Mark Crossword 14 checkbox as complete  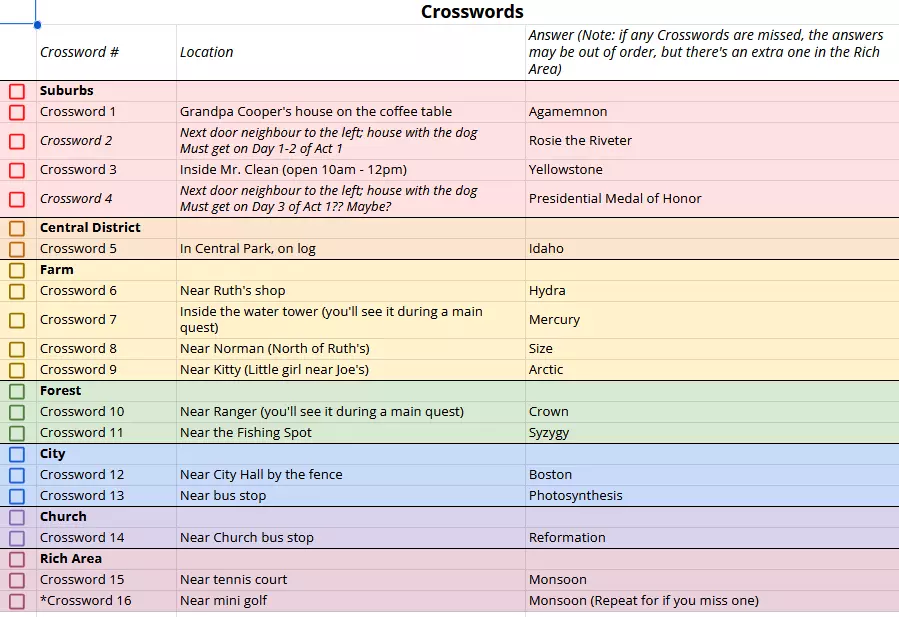(17, 538)
